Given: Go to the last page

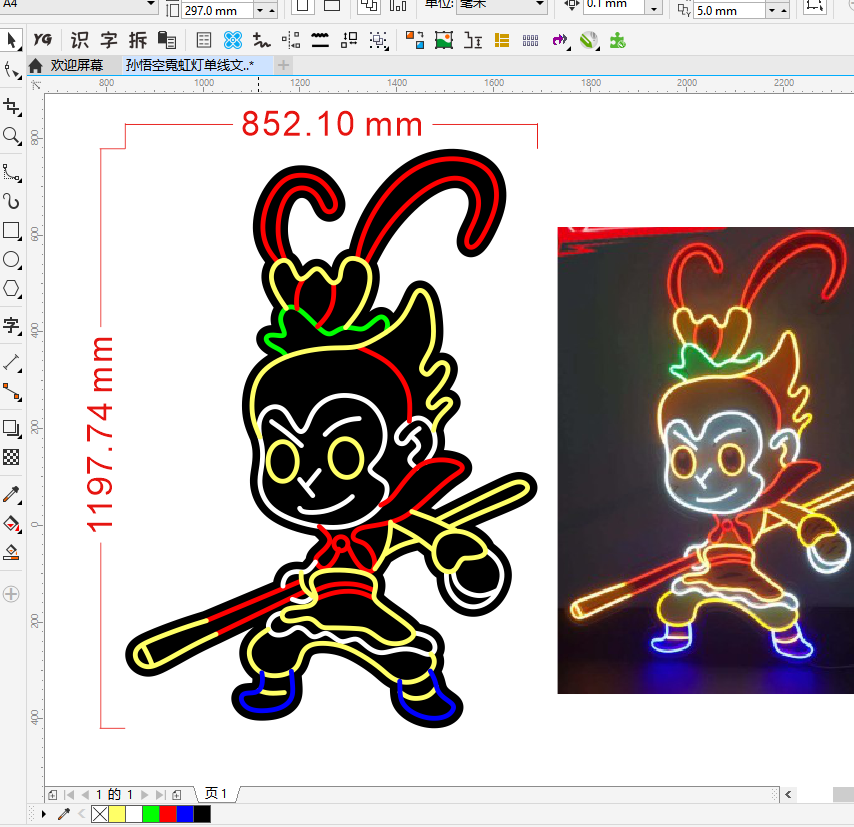Looking at the screenshot, I should click(160, 795).
